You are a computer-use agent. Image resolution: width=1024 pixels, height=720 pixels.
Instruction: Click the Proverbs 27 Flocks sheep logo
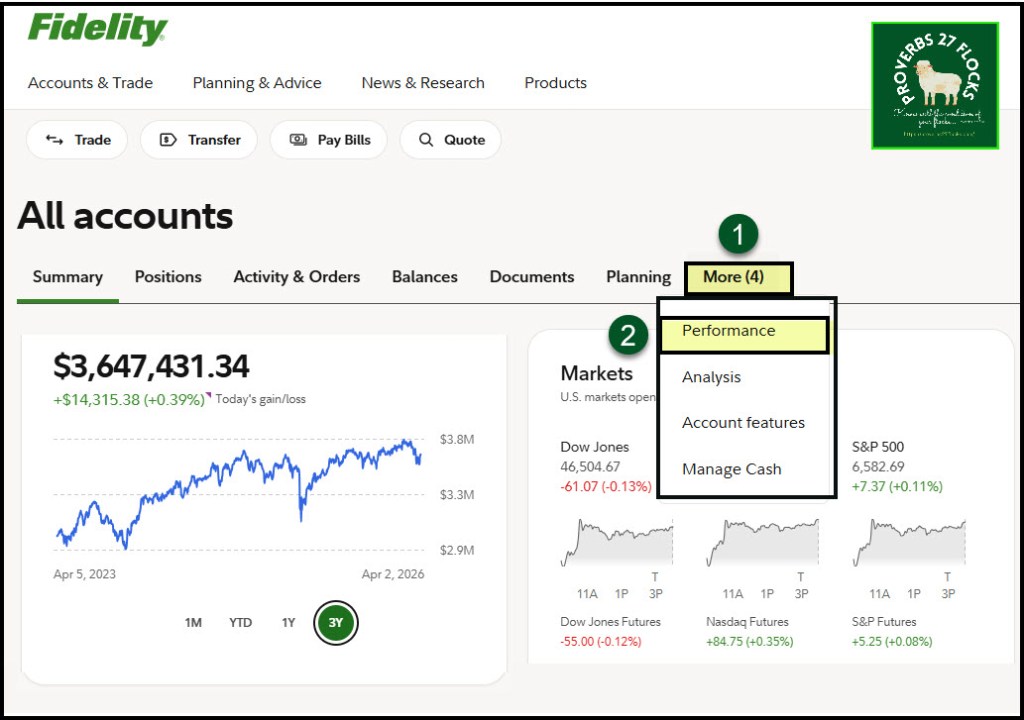pyautogui.click(x=934, y=86)
